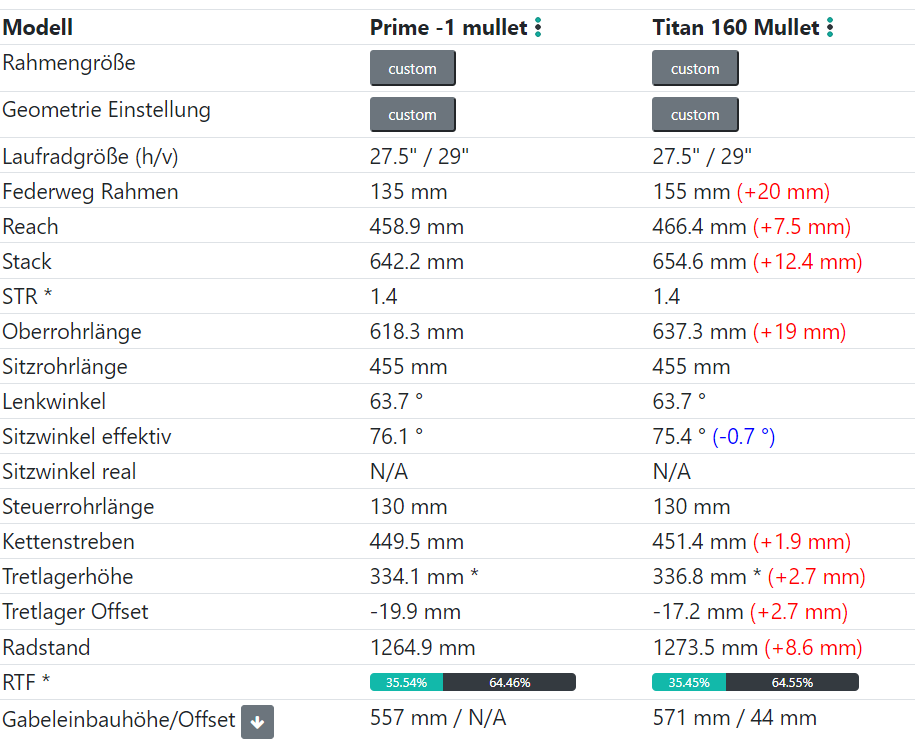Set custom Geometrie Einstellung for Titan 160 Mullet
Screen dimensions: 915x741
pyautogui.click(x=695, y=115)
